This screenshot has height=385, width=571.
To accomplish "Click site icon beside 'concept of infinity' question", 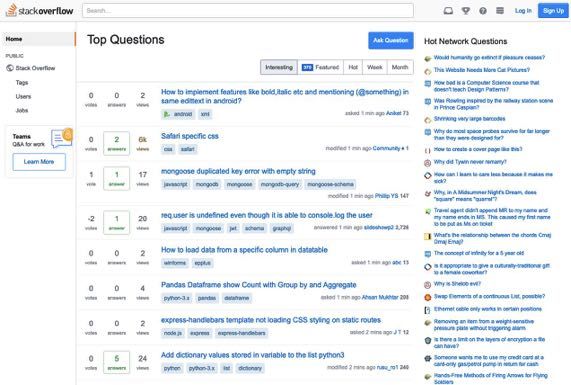I will pyautogui.click(x=428, y=254).
